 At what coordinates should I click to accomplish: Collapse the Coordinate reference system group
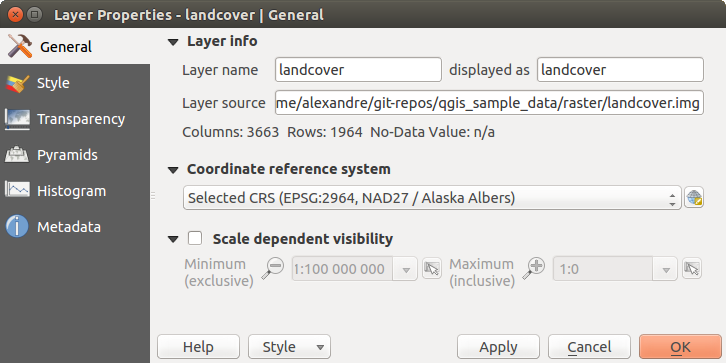[x=173, y=170]
